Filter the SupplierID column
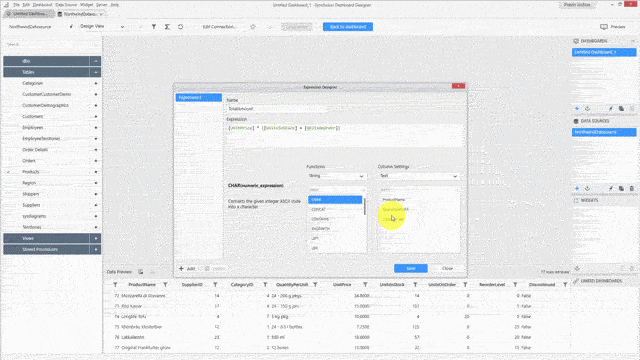640x360 pixels. coord(215,285)
